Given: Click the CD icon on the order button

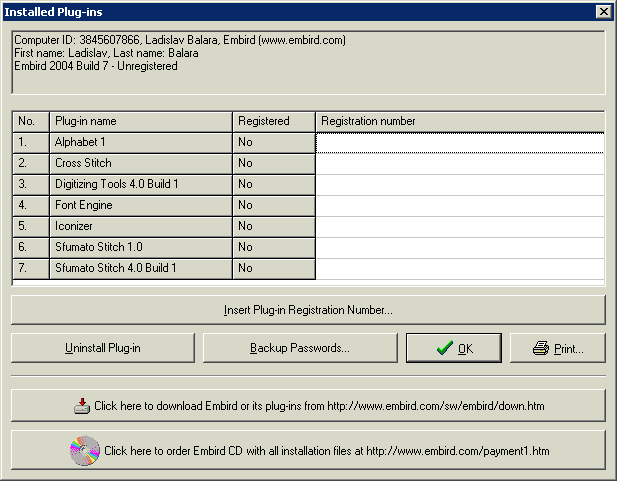Looking at the screenshot, I should (x=85, y=450).
